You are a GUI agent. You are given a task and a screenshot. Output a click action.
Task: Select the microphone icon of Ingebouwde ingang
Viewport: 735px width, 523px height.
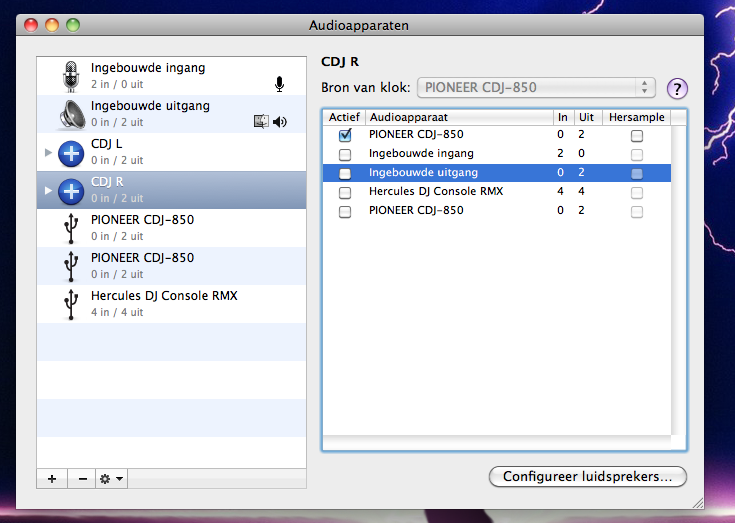coord(71,76)
